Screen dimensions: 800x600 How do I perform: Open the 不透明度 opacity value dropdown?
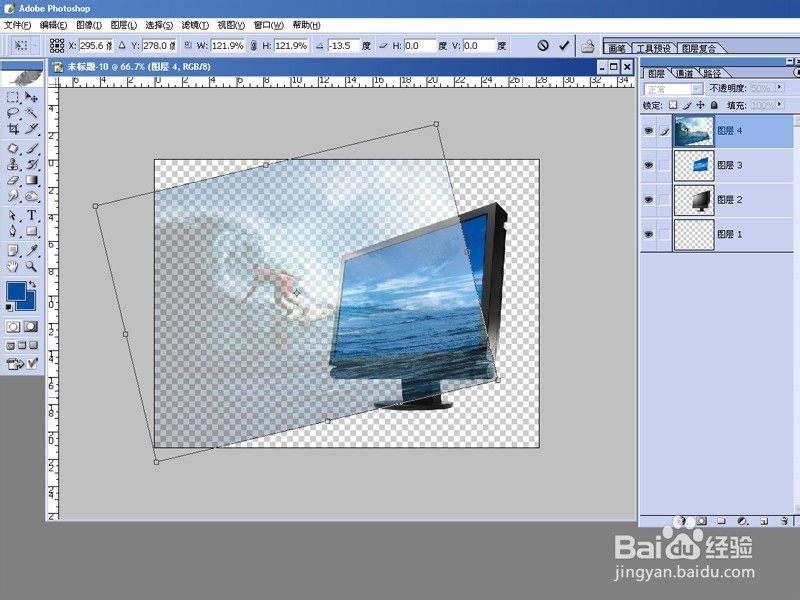[x=781, y=88]
